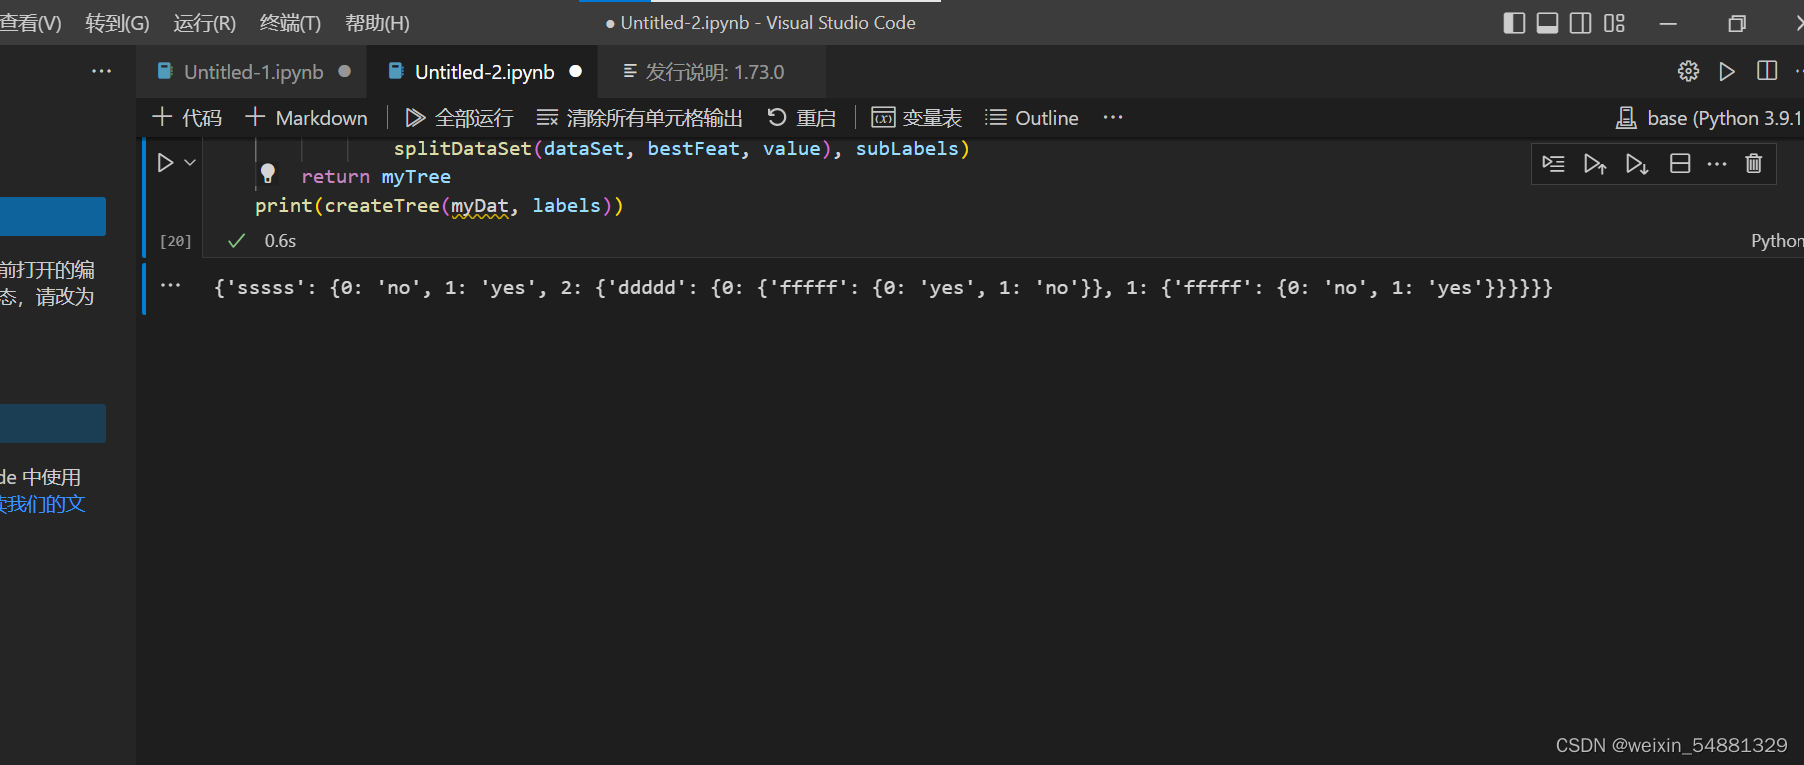Execute this cell and all below
1804x765 pixels.
tap(1637, 164)
